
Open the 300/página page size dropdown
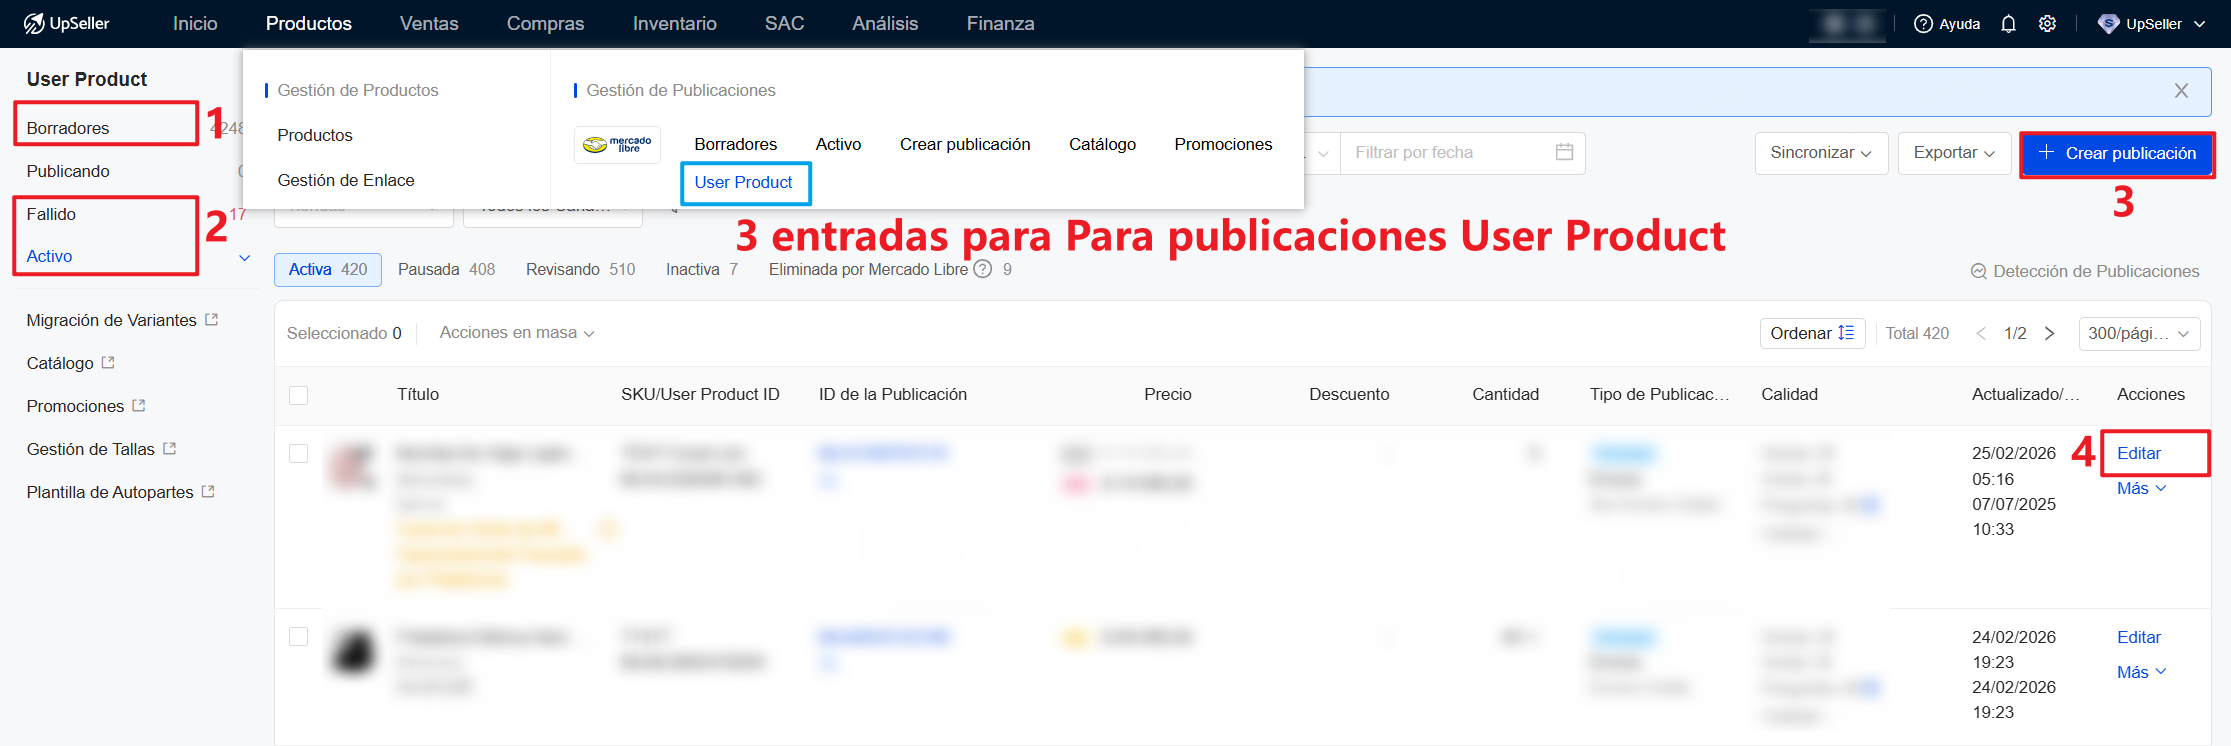coord(2139,333)
